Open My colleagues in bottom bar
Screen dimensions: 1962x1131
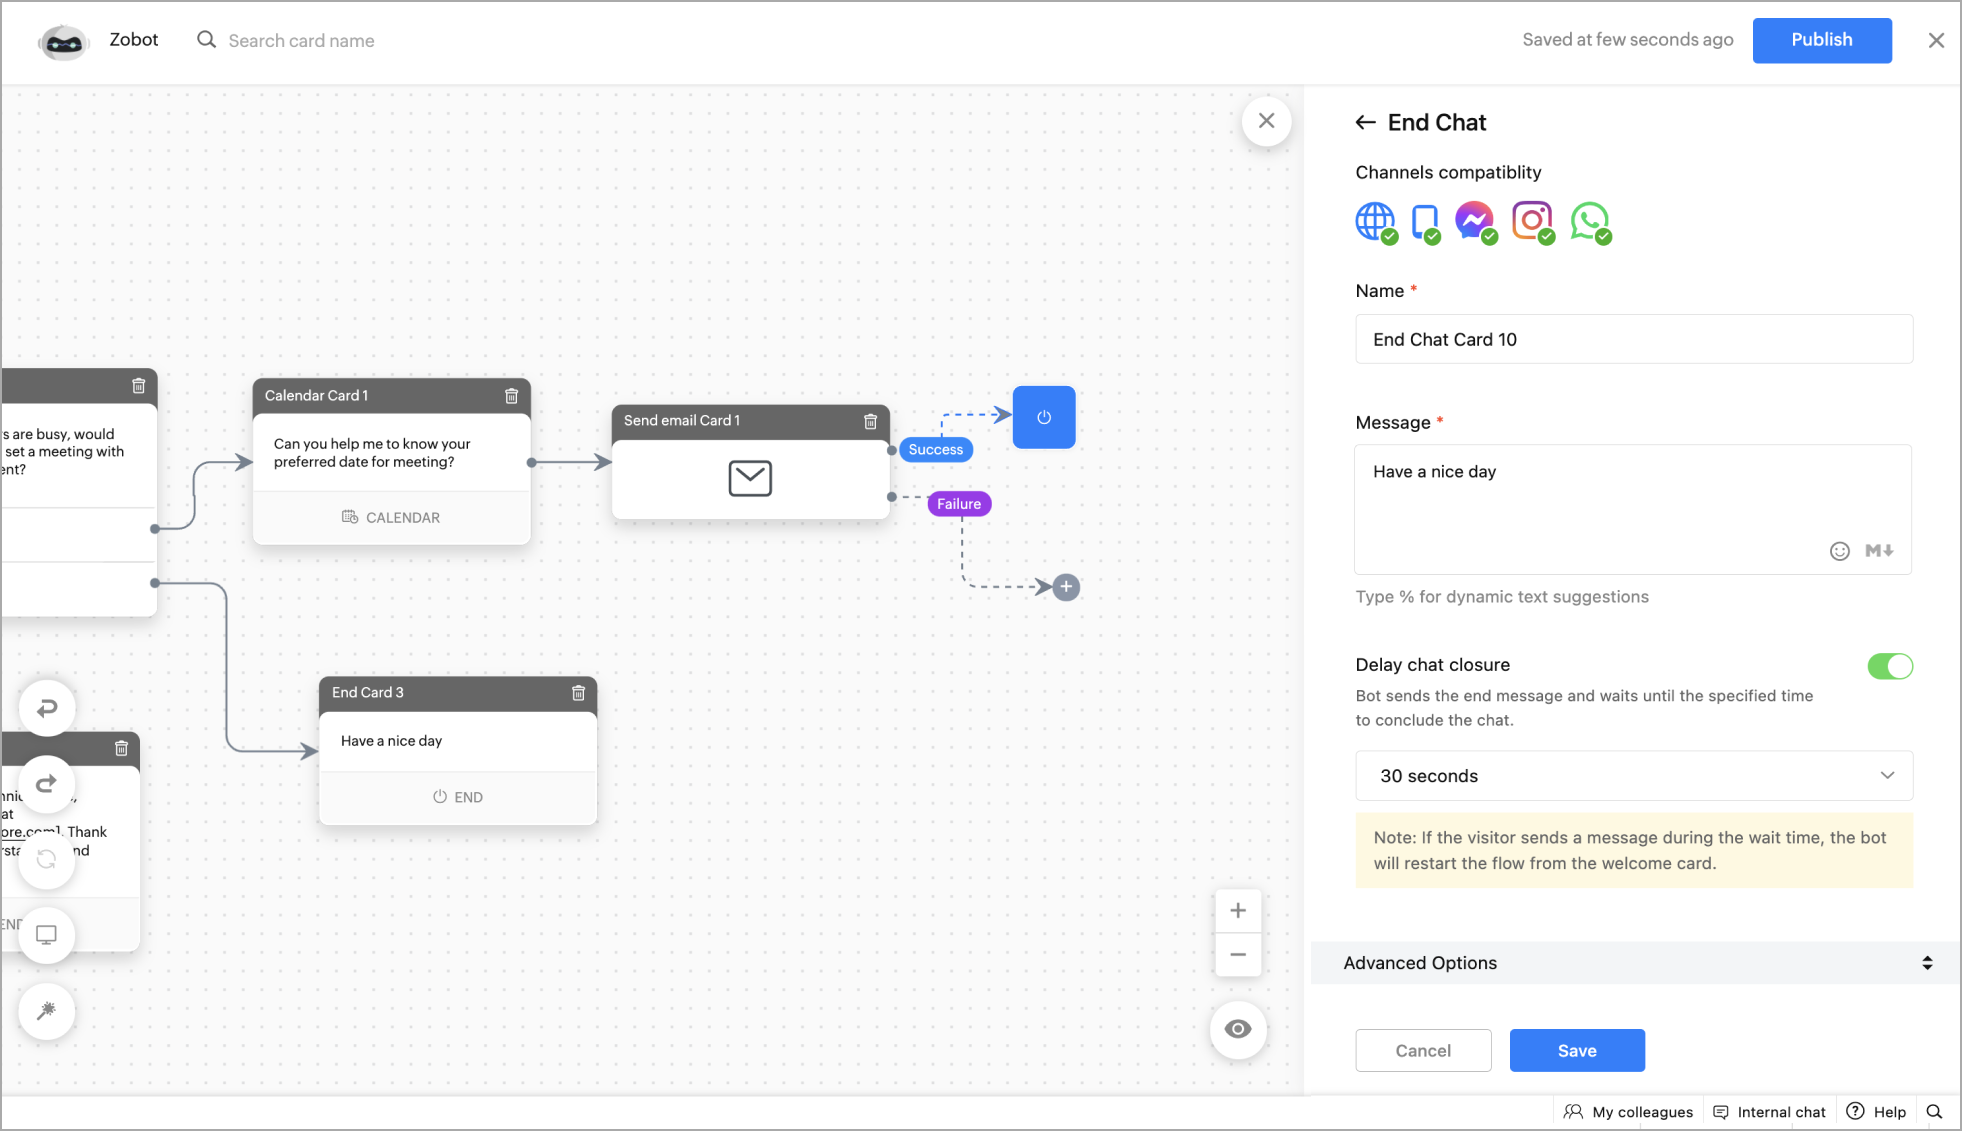1628,1112
